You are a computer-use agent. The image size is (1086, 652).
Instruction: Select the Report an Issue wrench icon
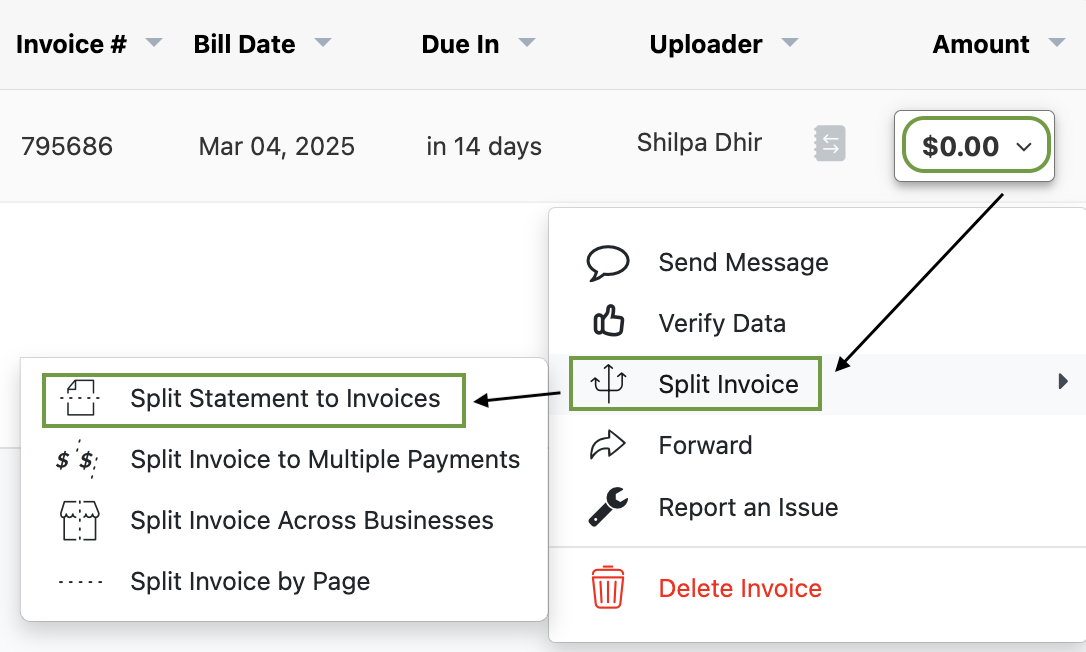(x=609, y=507)
